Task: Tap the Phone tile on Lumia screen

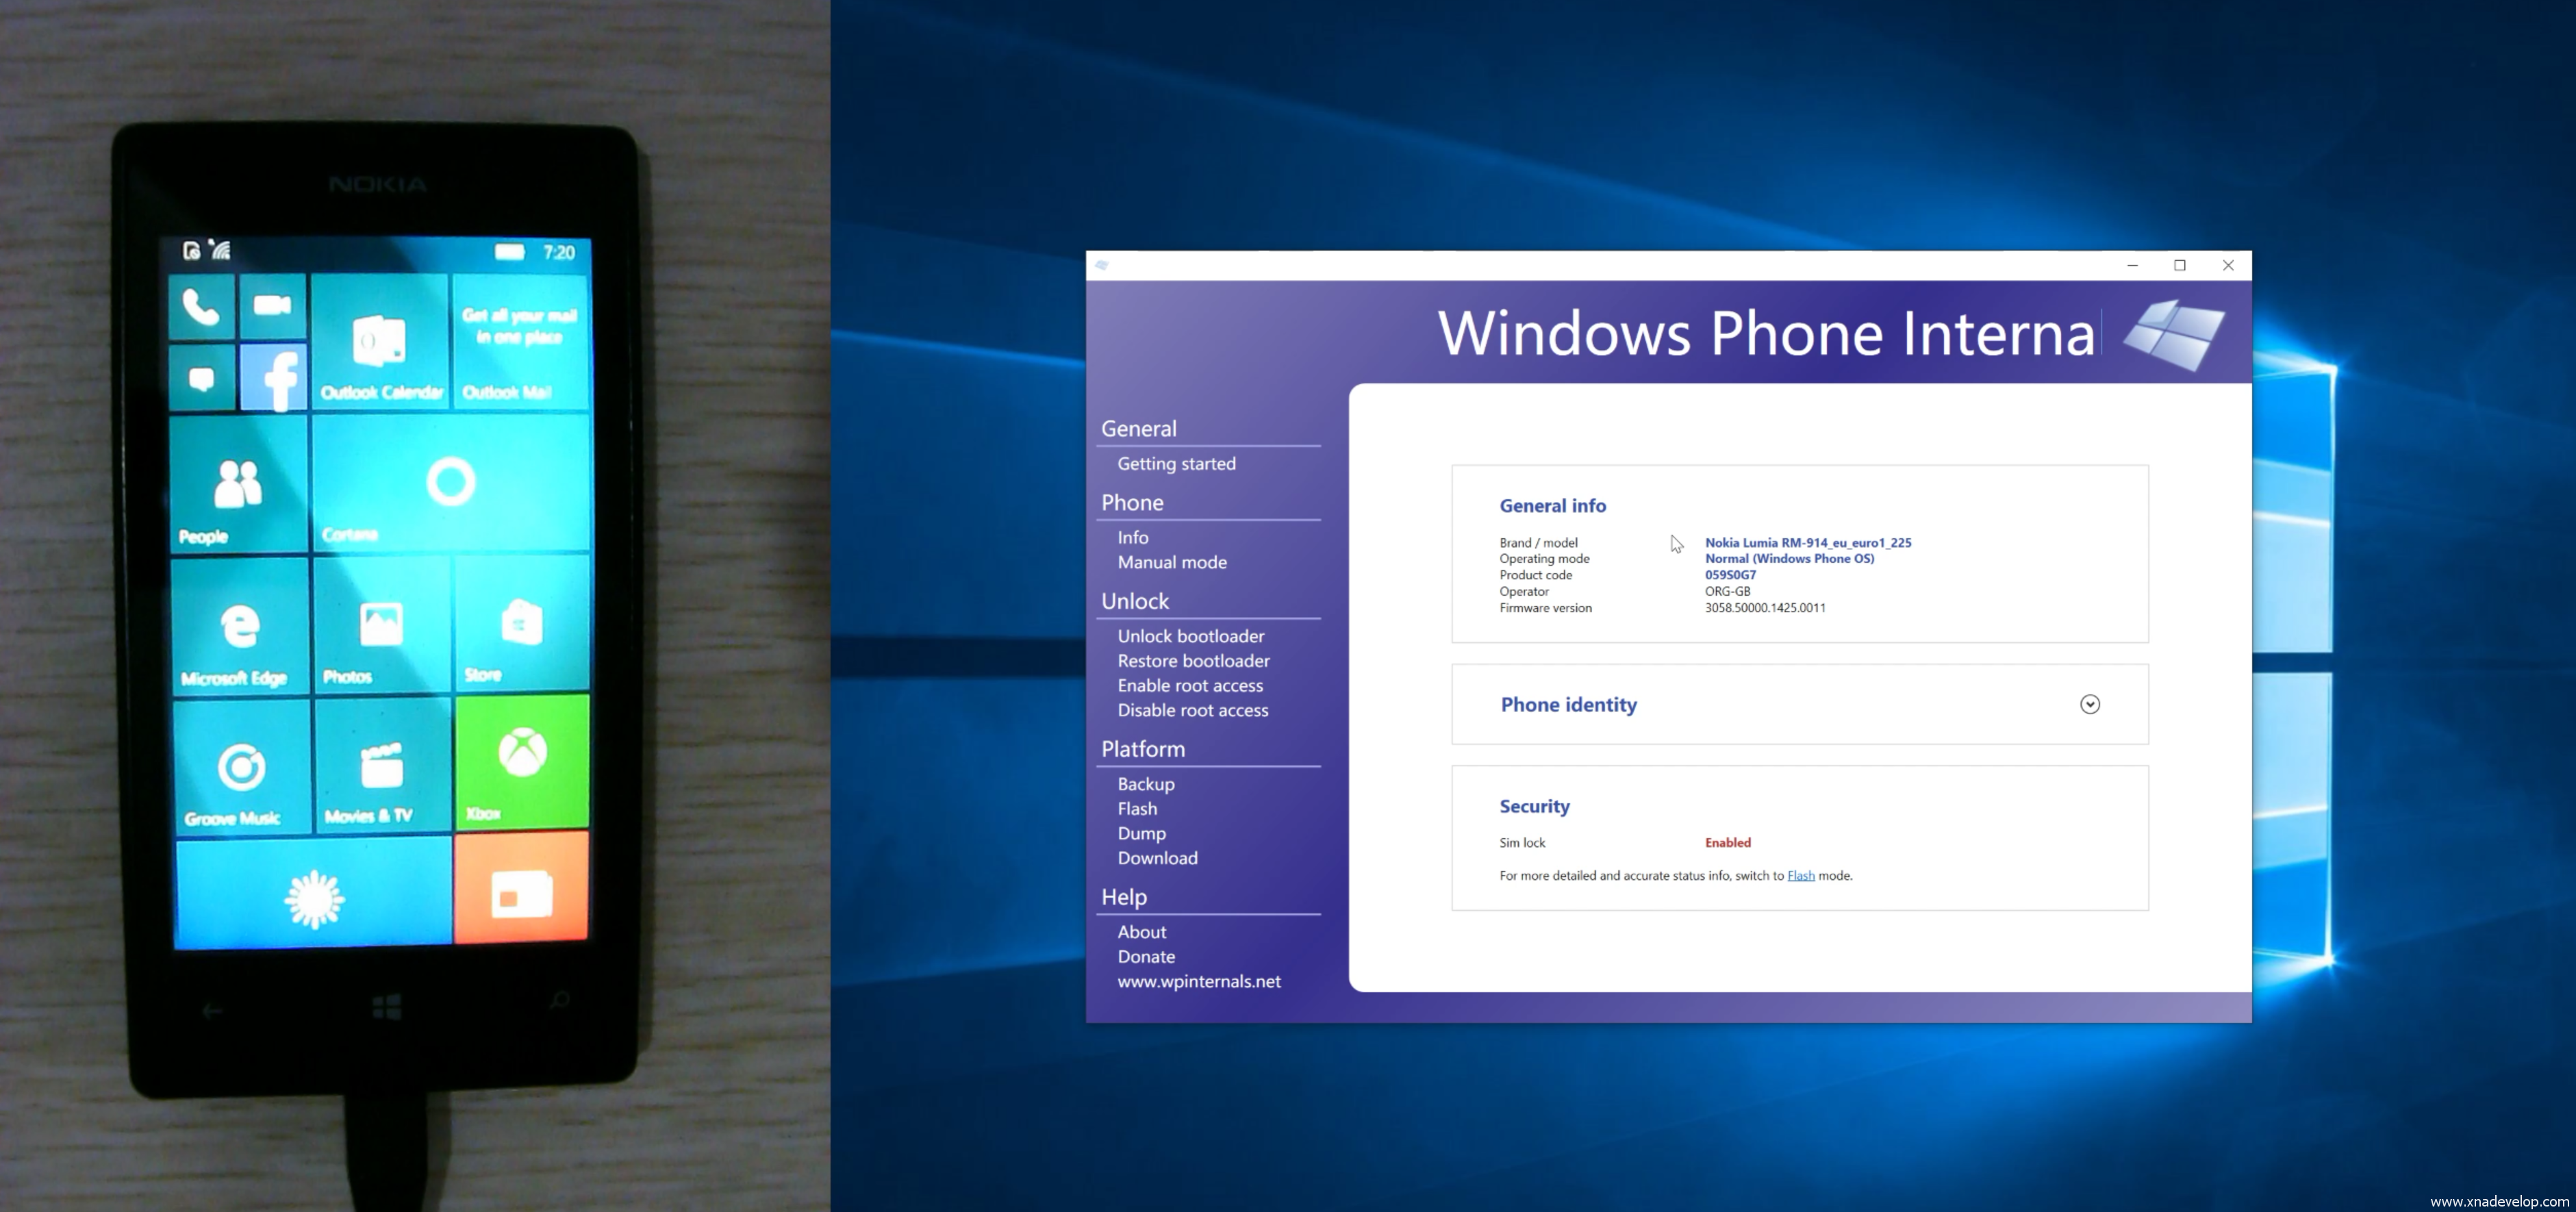Action: [x=202, y=306]
